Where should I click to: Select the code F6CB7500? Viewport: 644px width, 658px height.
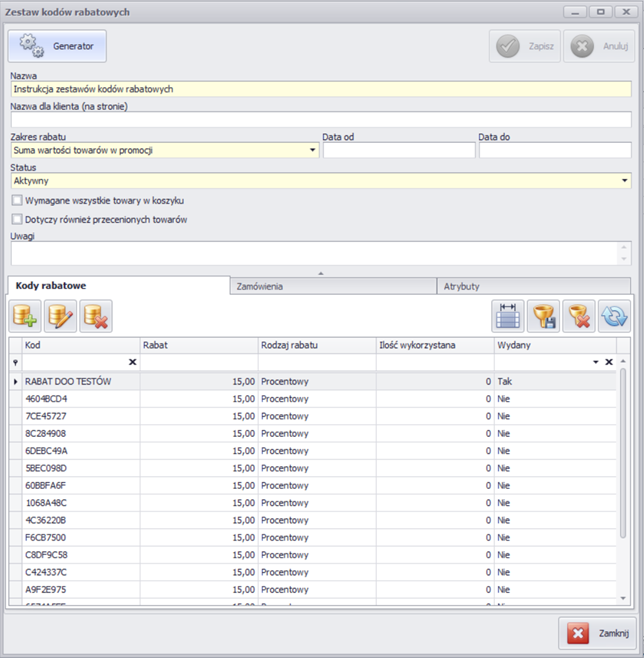[45, 538]
